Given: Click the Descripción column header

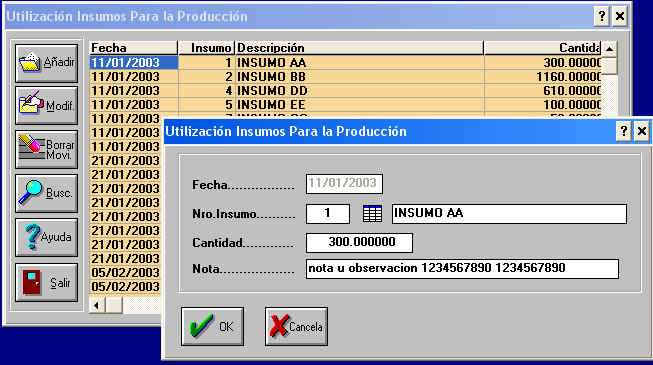Looking at the screenshot, I should coord(359,48).
